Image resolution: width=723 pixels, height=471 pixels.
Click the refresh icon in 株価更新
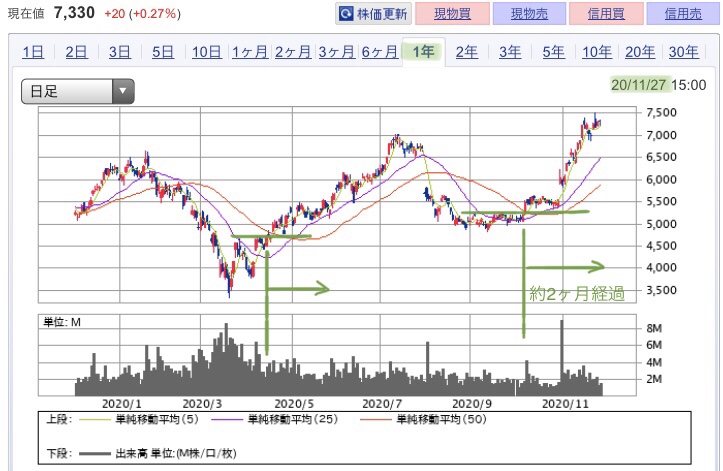pyautogui.click(x=345, y=14)
